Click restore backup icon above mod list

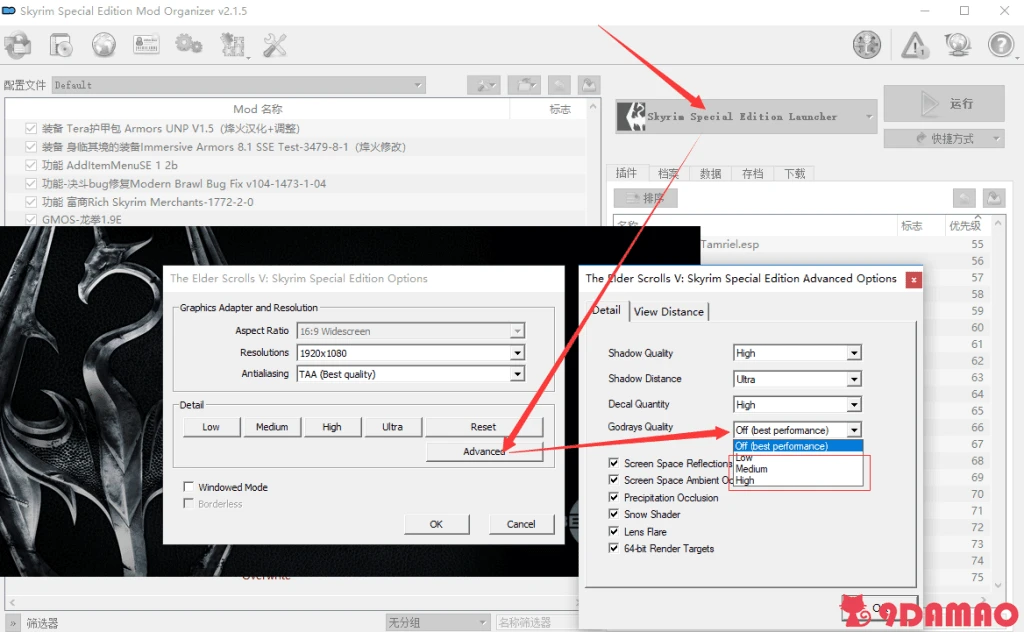click(x=559, y=85)
